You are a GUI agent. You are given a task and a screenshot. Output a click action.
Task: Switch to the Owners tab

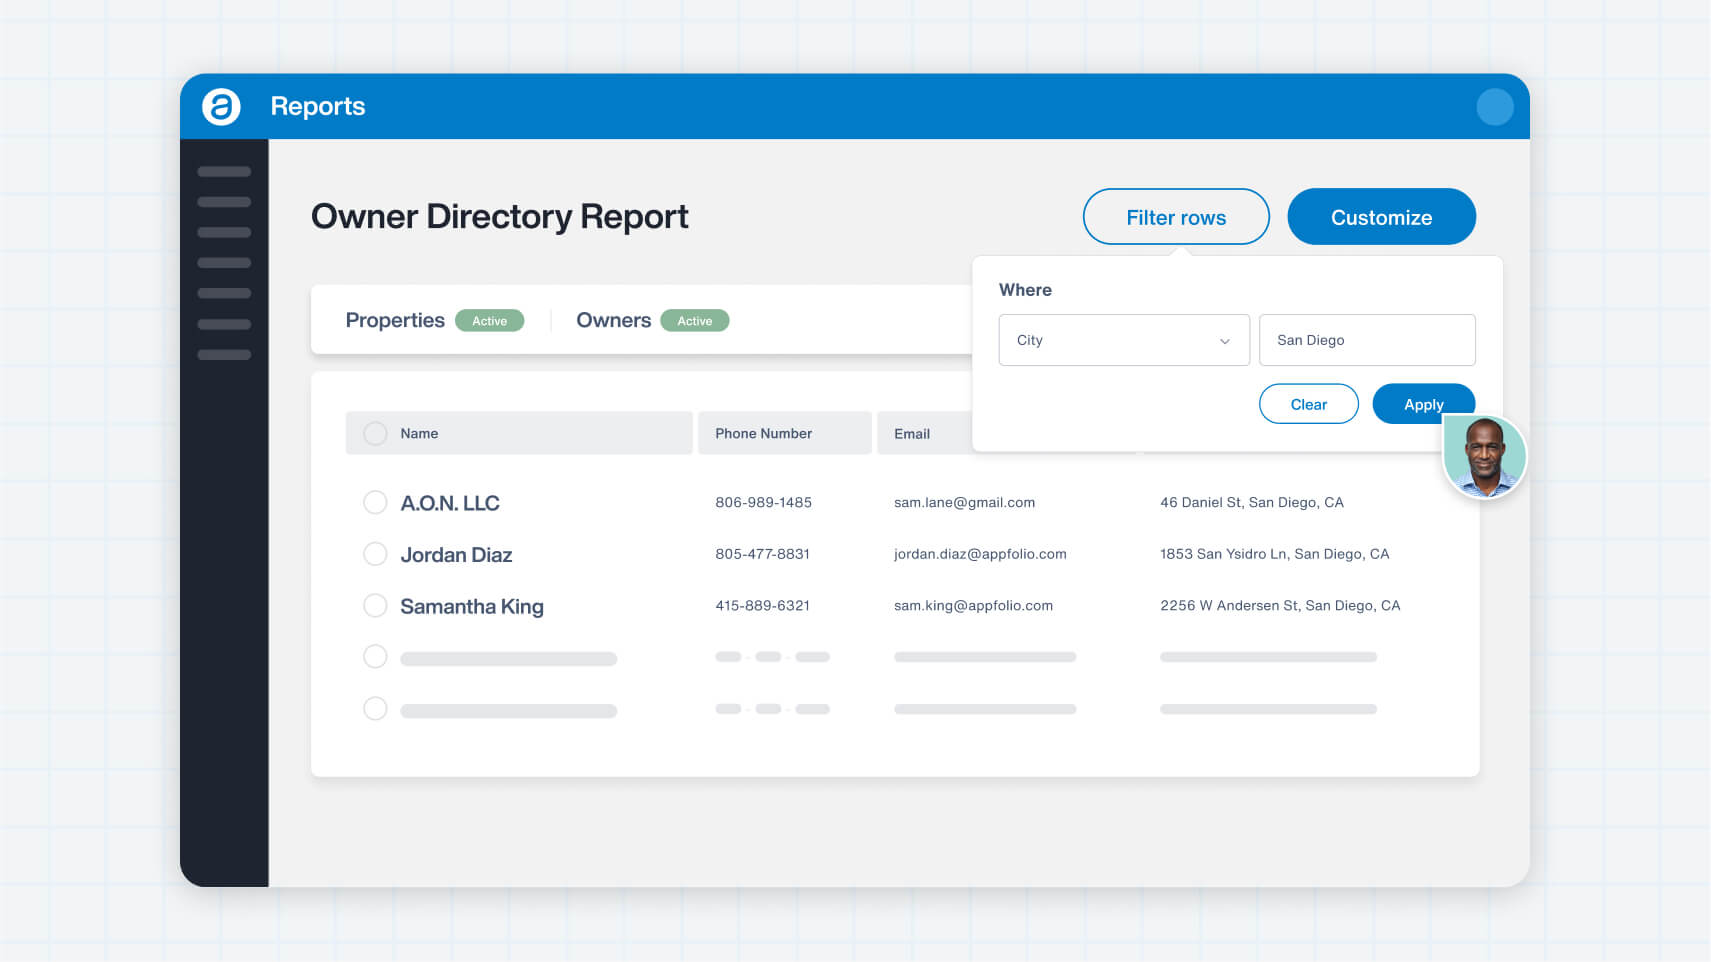click(x=613, y=320)
